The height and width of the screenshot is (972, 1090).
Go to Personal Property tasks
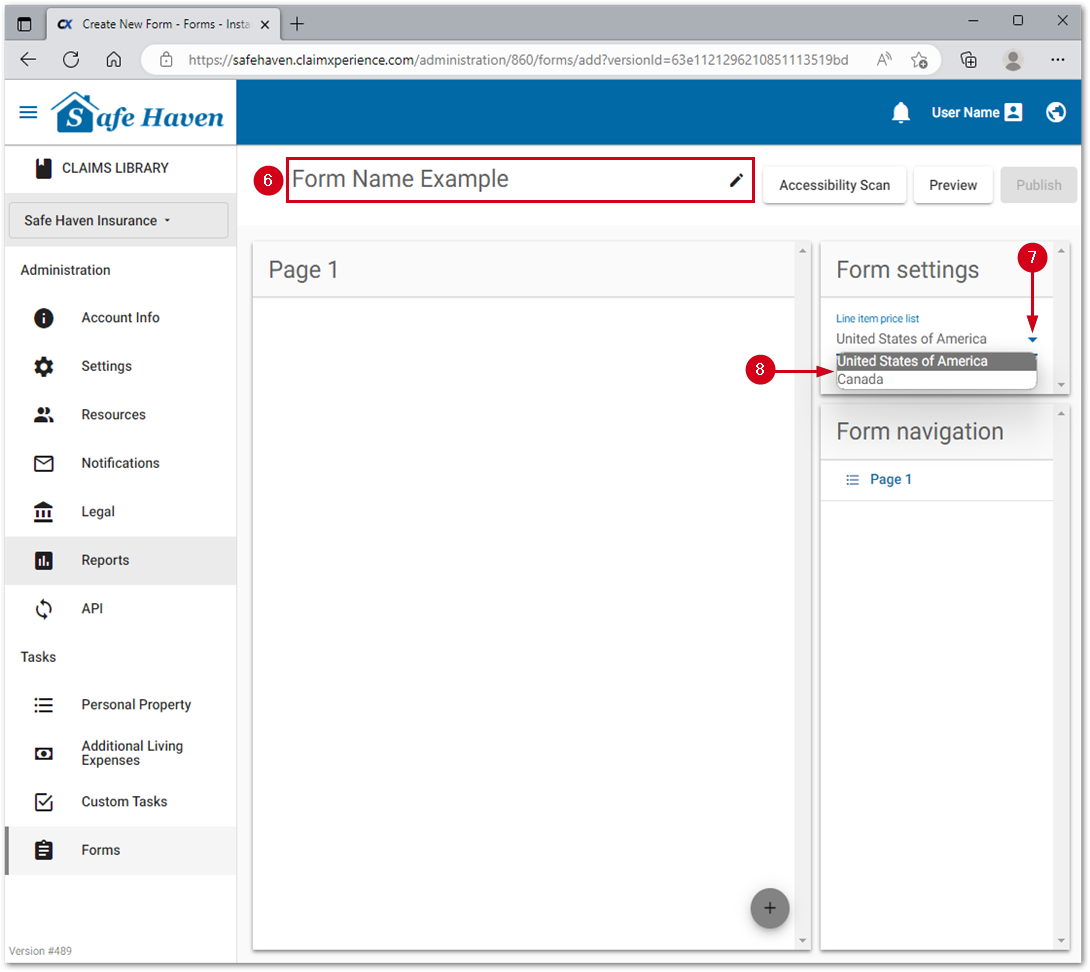(x=136, y=705)
